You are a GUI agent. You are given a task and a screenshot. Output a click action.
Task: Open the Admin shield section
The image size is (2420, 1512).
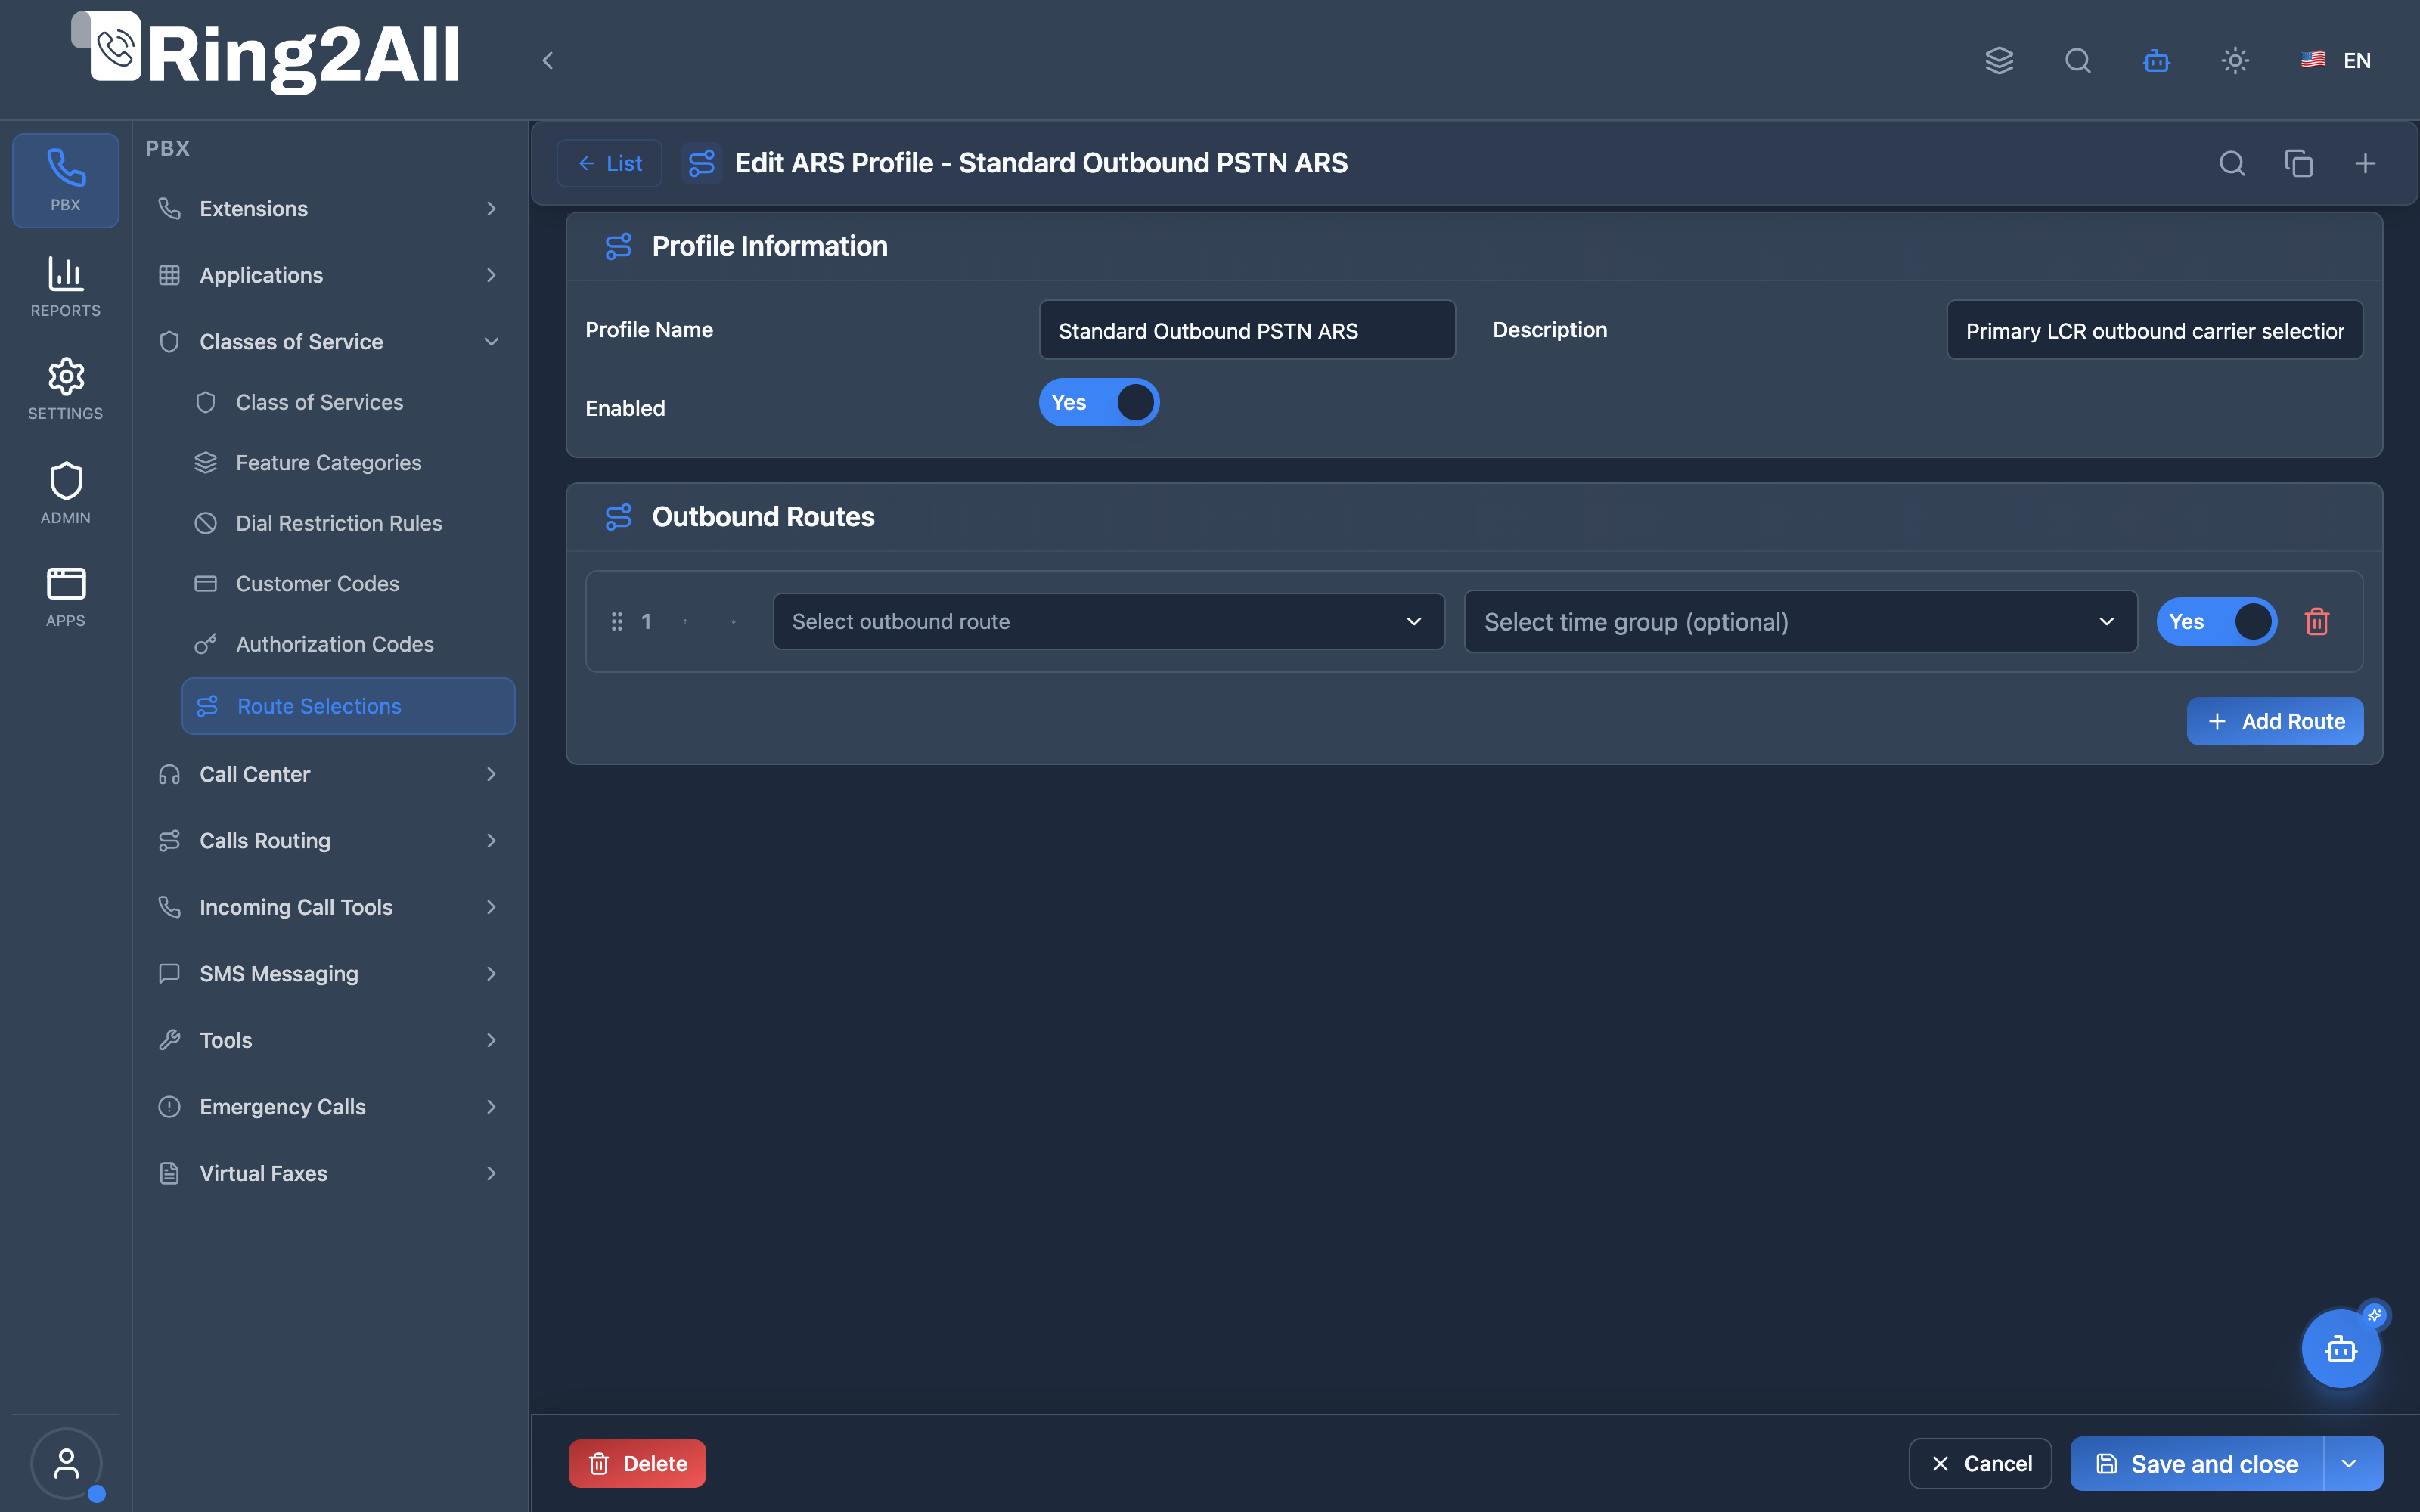pos(65,492)
